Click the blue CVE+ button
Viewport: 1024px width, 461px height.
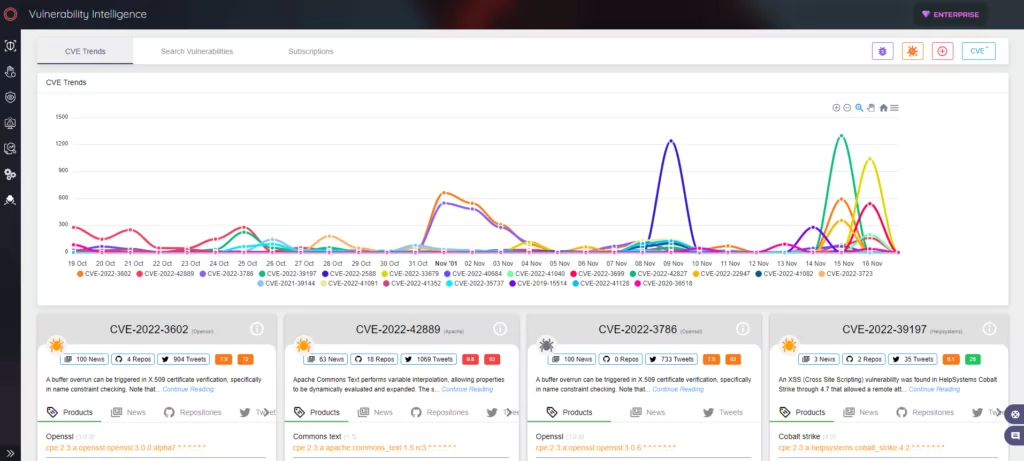[x=978, y=51]
